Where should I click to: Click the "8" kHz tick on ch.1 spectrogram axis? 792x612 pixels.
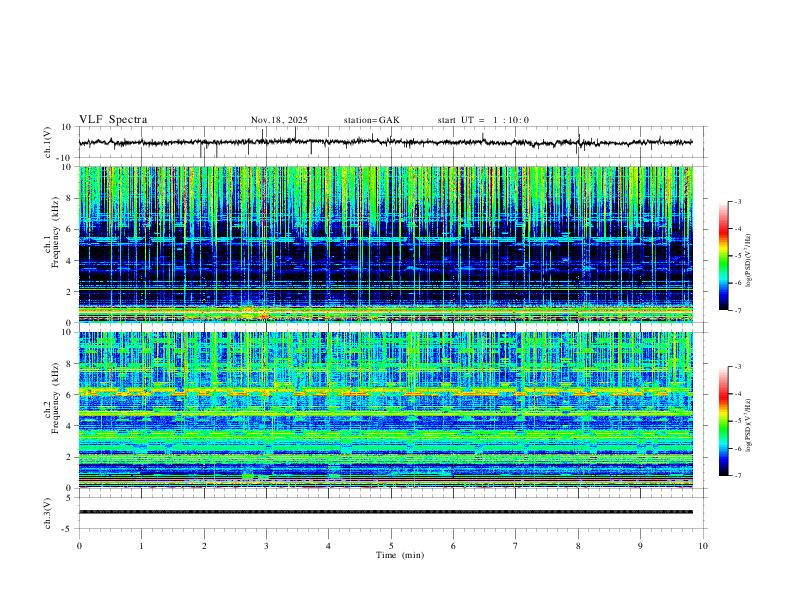point(71,198)
